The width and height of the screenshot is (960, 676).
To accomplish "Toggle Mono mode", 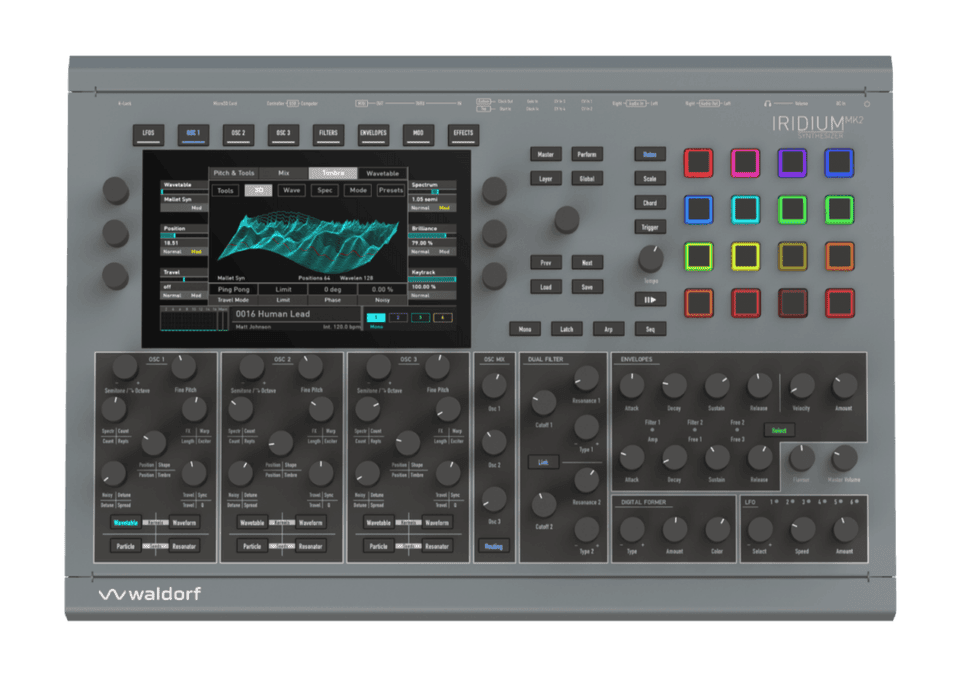I will coord(525,329).
